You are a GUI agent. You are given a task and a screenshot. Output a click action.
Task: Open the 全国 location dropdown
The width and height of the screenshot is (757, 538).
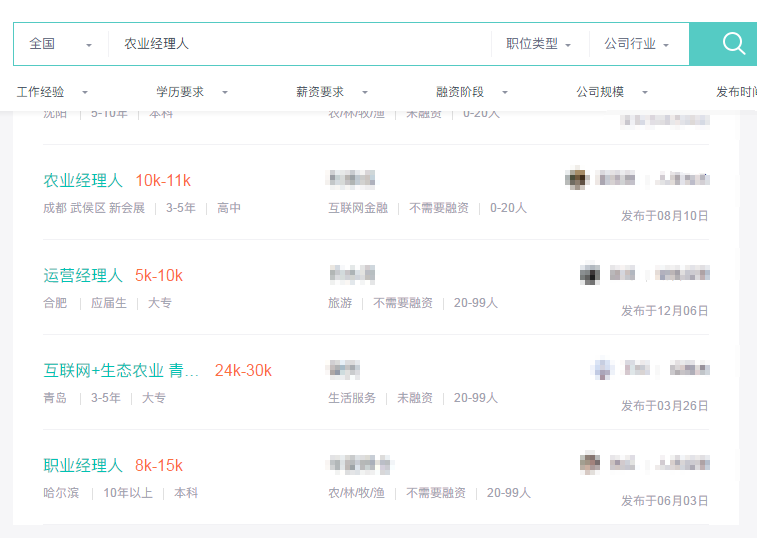[60, 44]
